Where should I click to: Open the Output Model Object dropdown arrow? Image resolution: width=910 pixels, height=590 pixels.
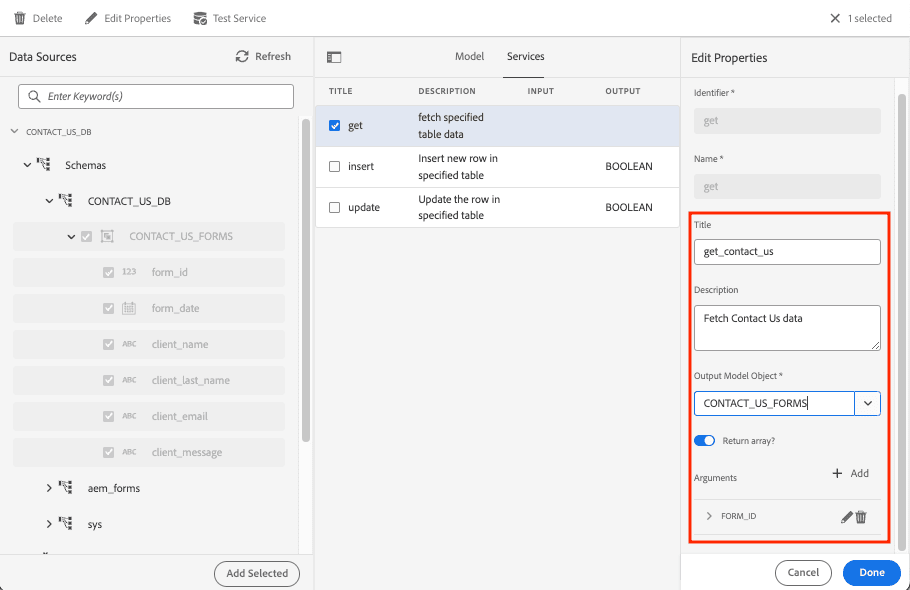click(x=868, y=404)
